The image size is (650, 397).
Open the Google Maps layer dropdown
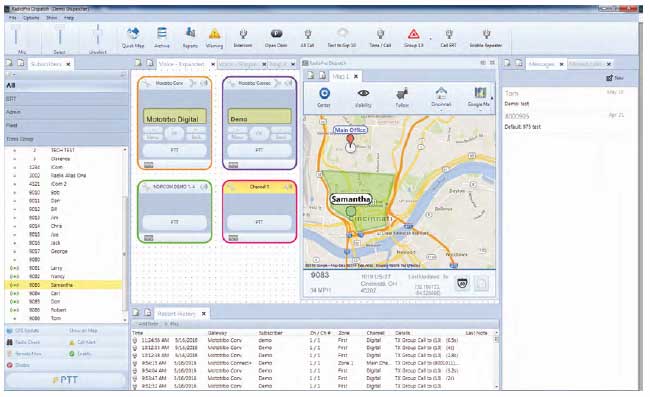click(x=480, y=109)
